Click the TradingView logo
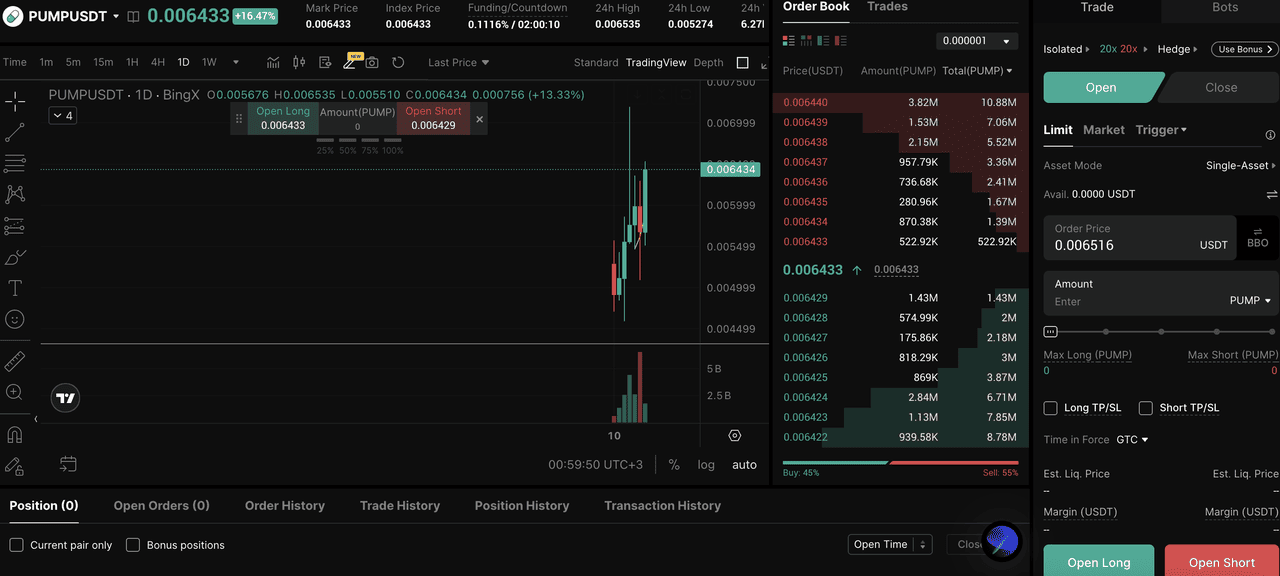The height and width of the screenshot is (576, 1280). click(66, 398)
